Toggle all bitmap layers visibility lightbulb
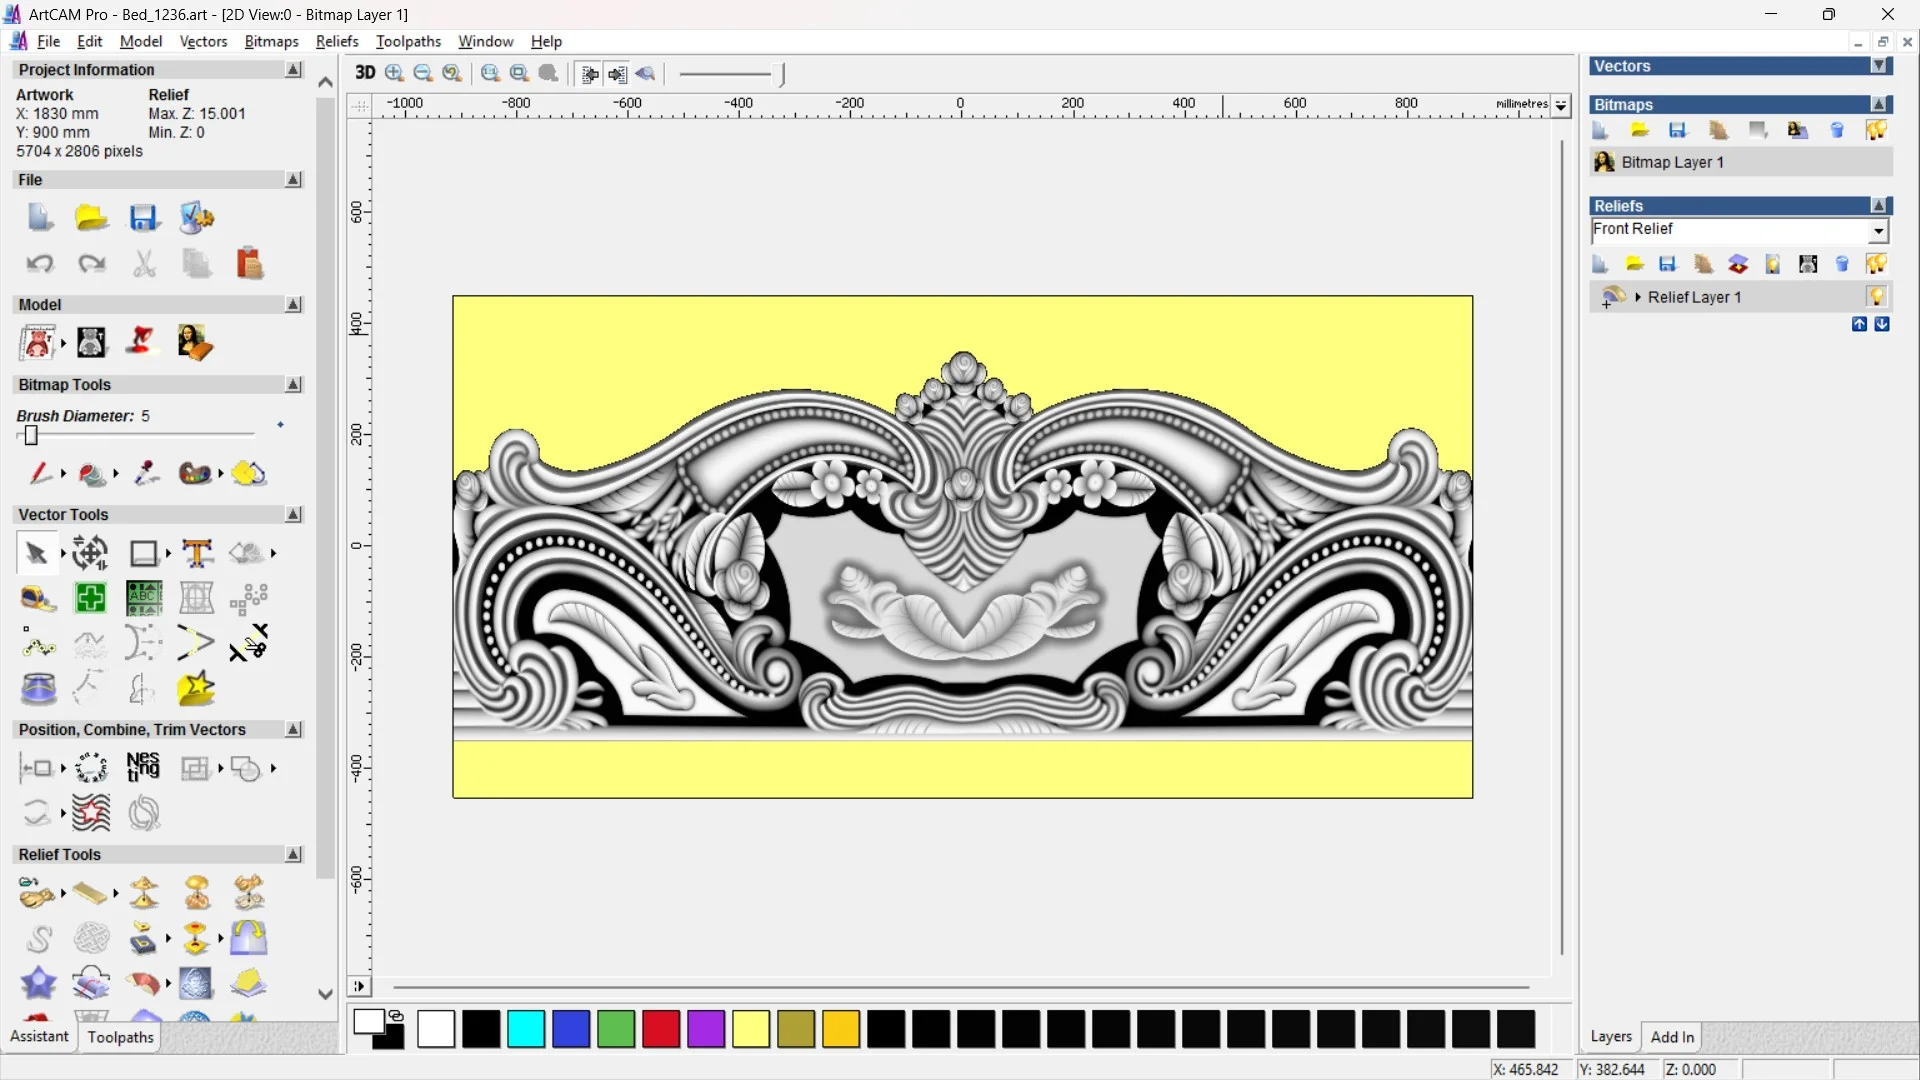The width and height of the screenshot is (1920, 1080). (x=1876, y=130)
